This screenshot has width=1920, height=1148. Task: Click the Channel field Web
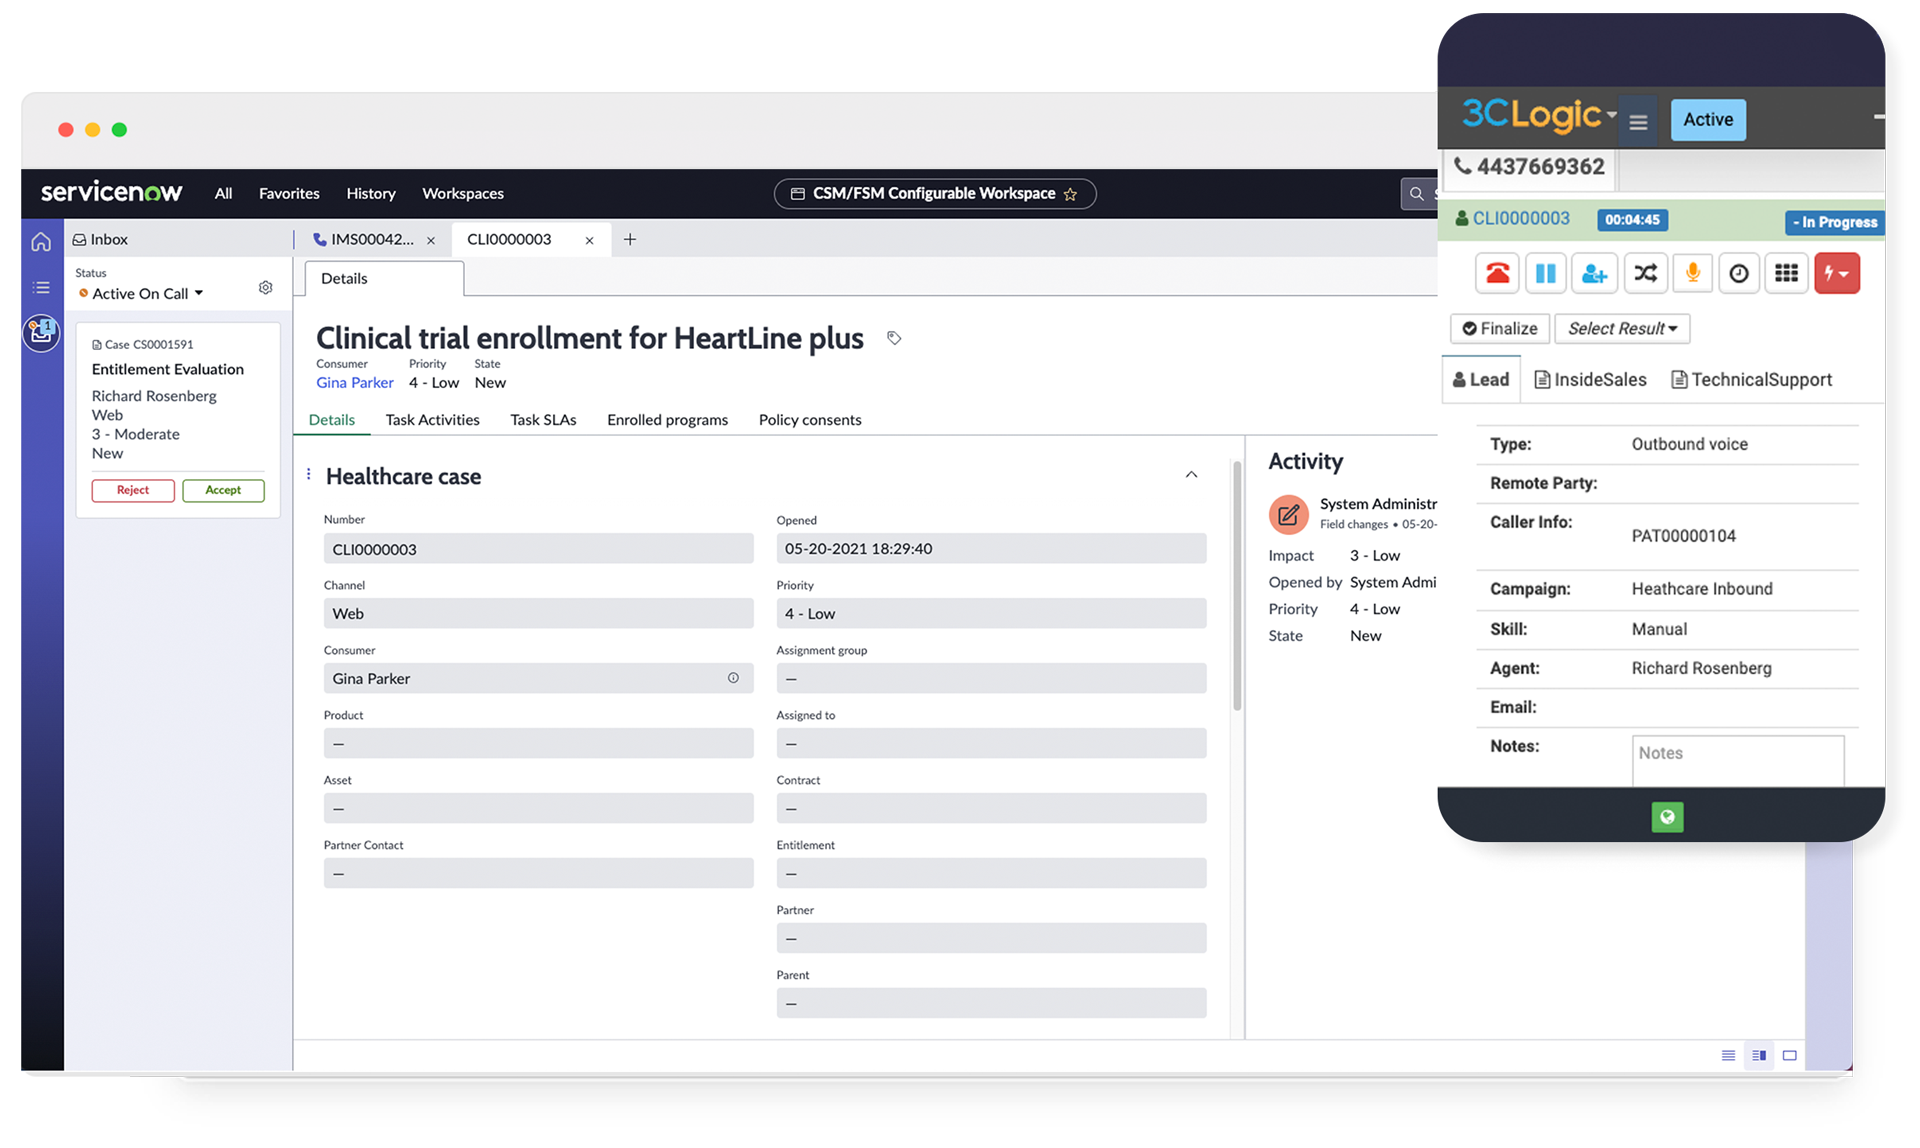(538, 613)
